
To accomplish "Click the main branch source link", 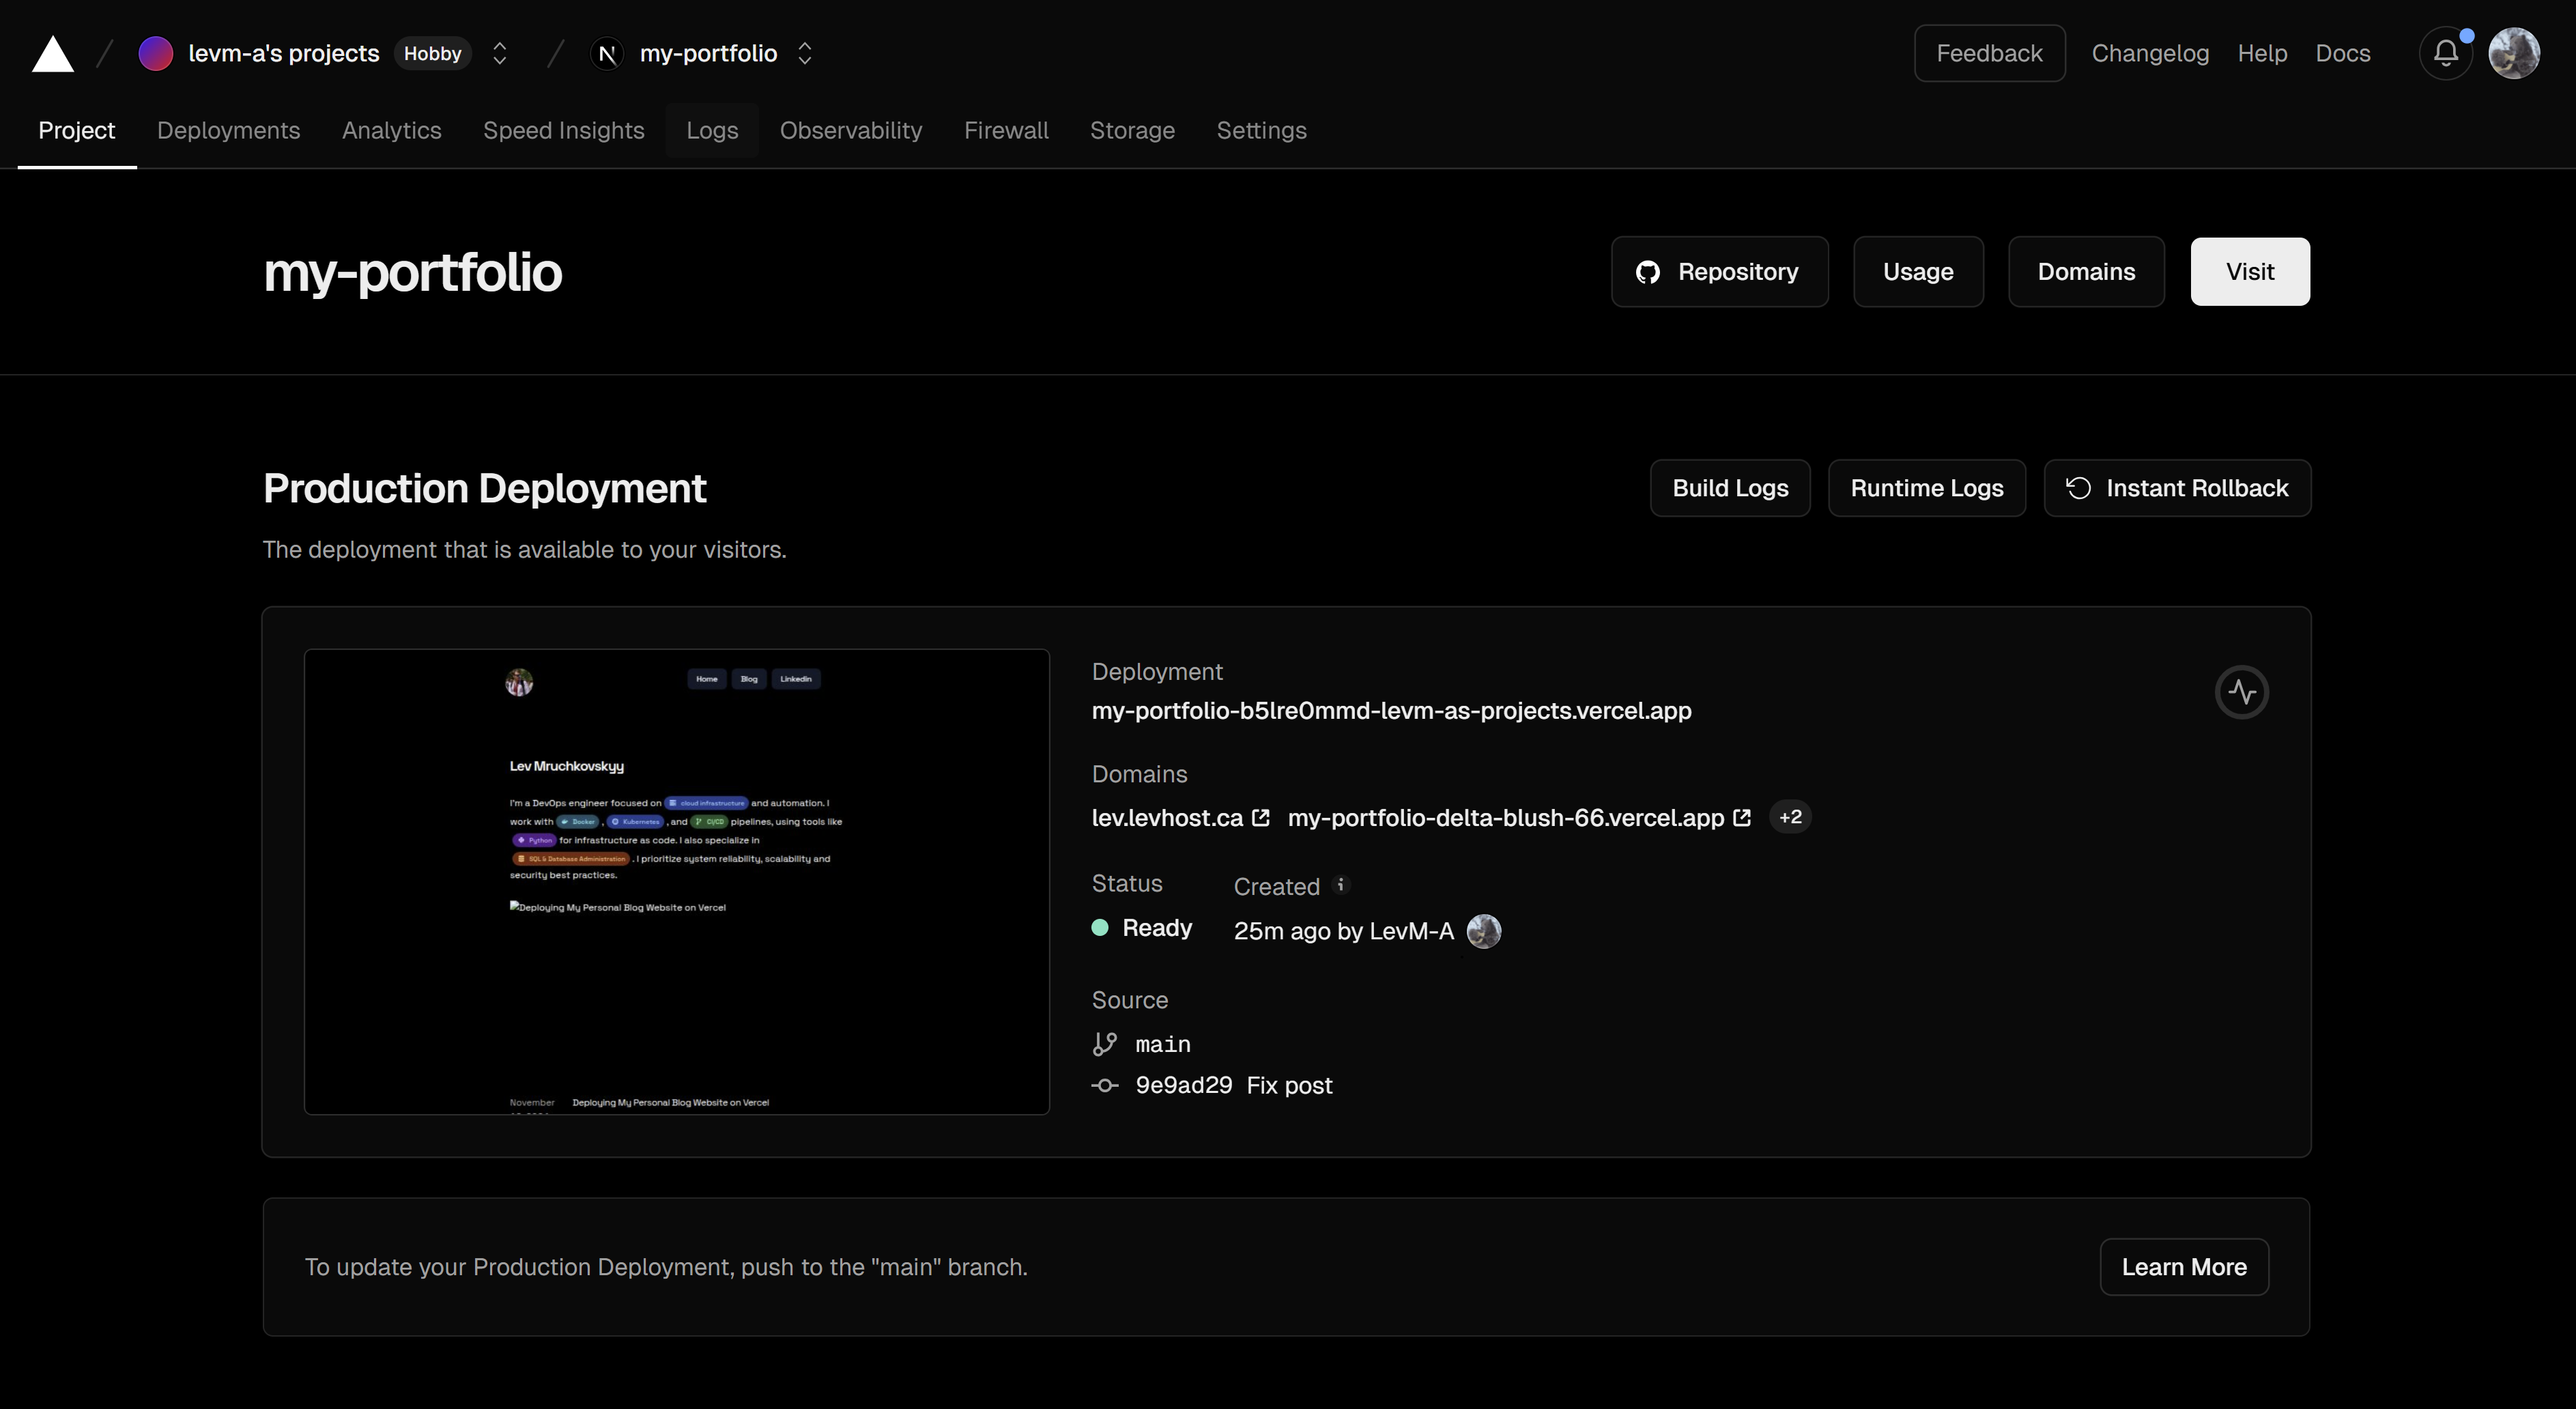I will (1162, 1044).
